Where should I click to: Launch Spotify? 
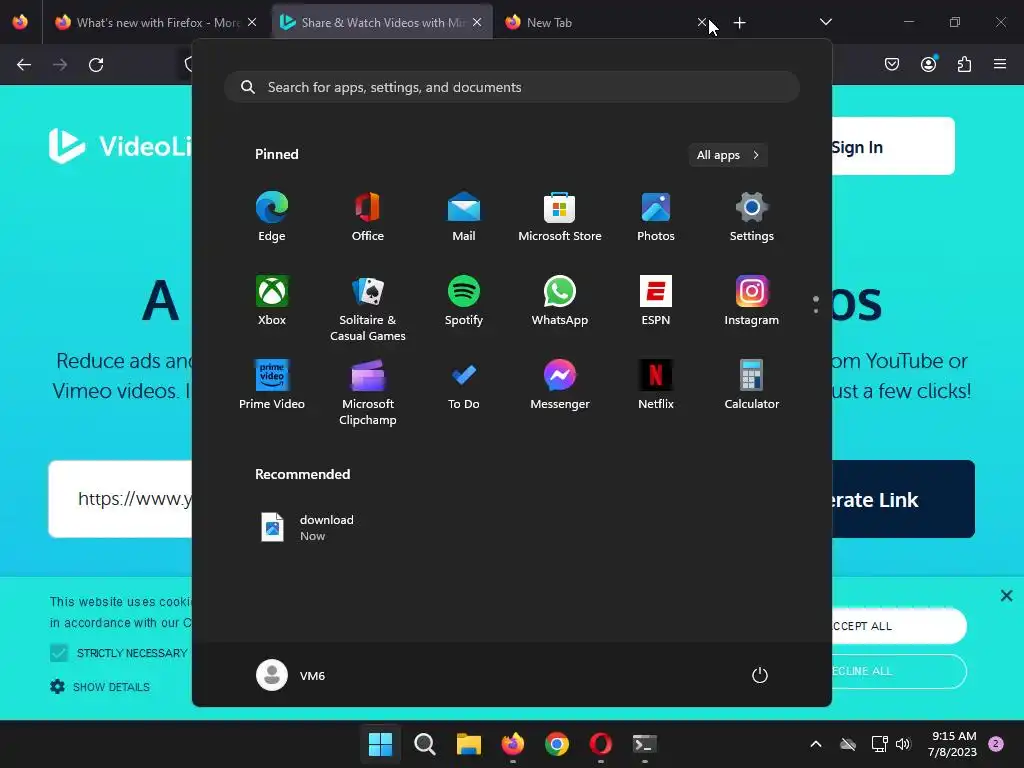tap(464, 300)
